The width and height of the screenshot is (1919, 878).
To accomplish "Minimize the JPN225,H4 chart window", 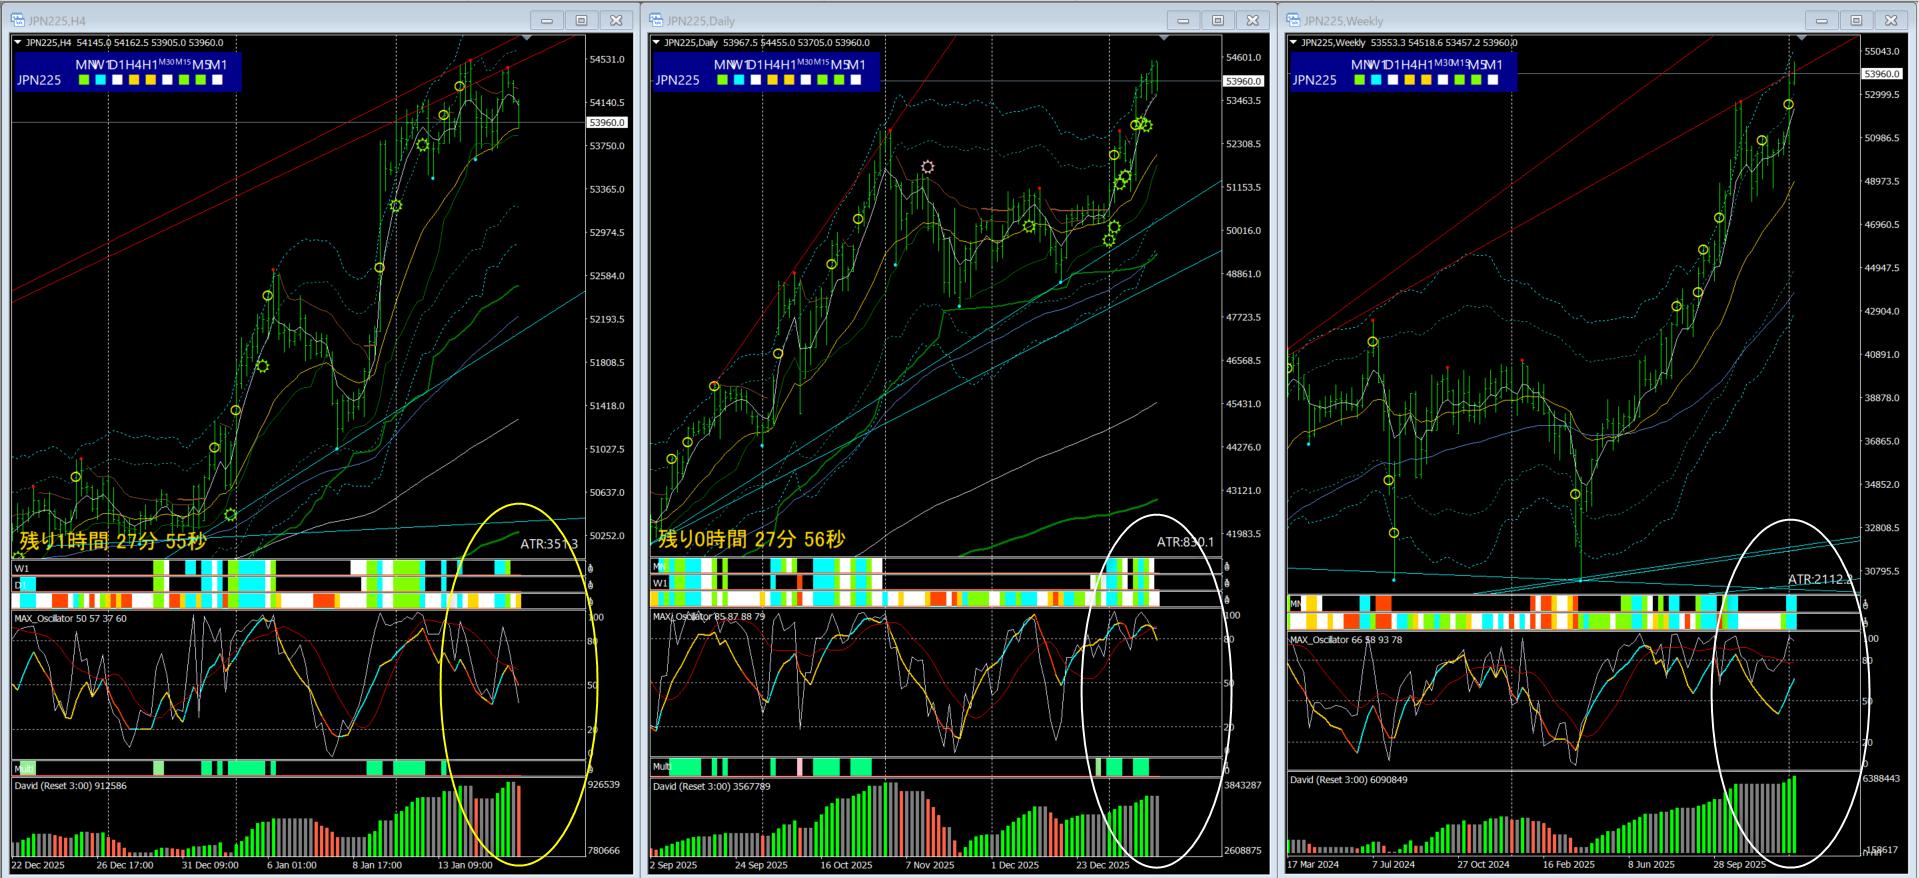I will [x=547, y=20].
